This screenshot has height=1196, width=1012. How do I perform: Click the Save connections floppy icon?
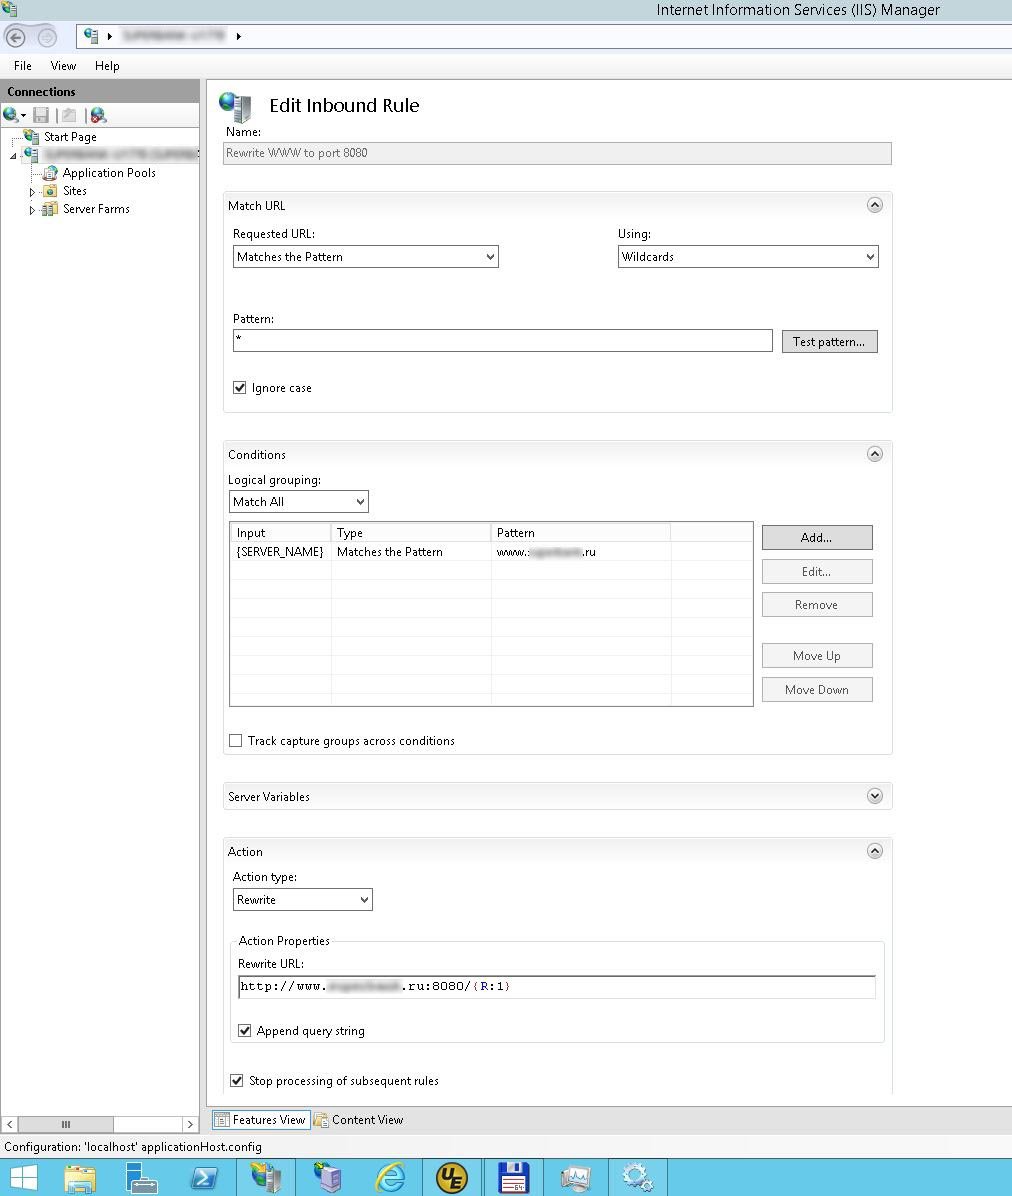coord(41,115)
